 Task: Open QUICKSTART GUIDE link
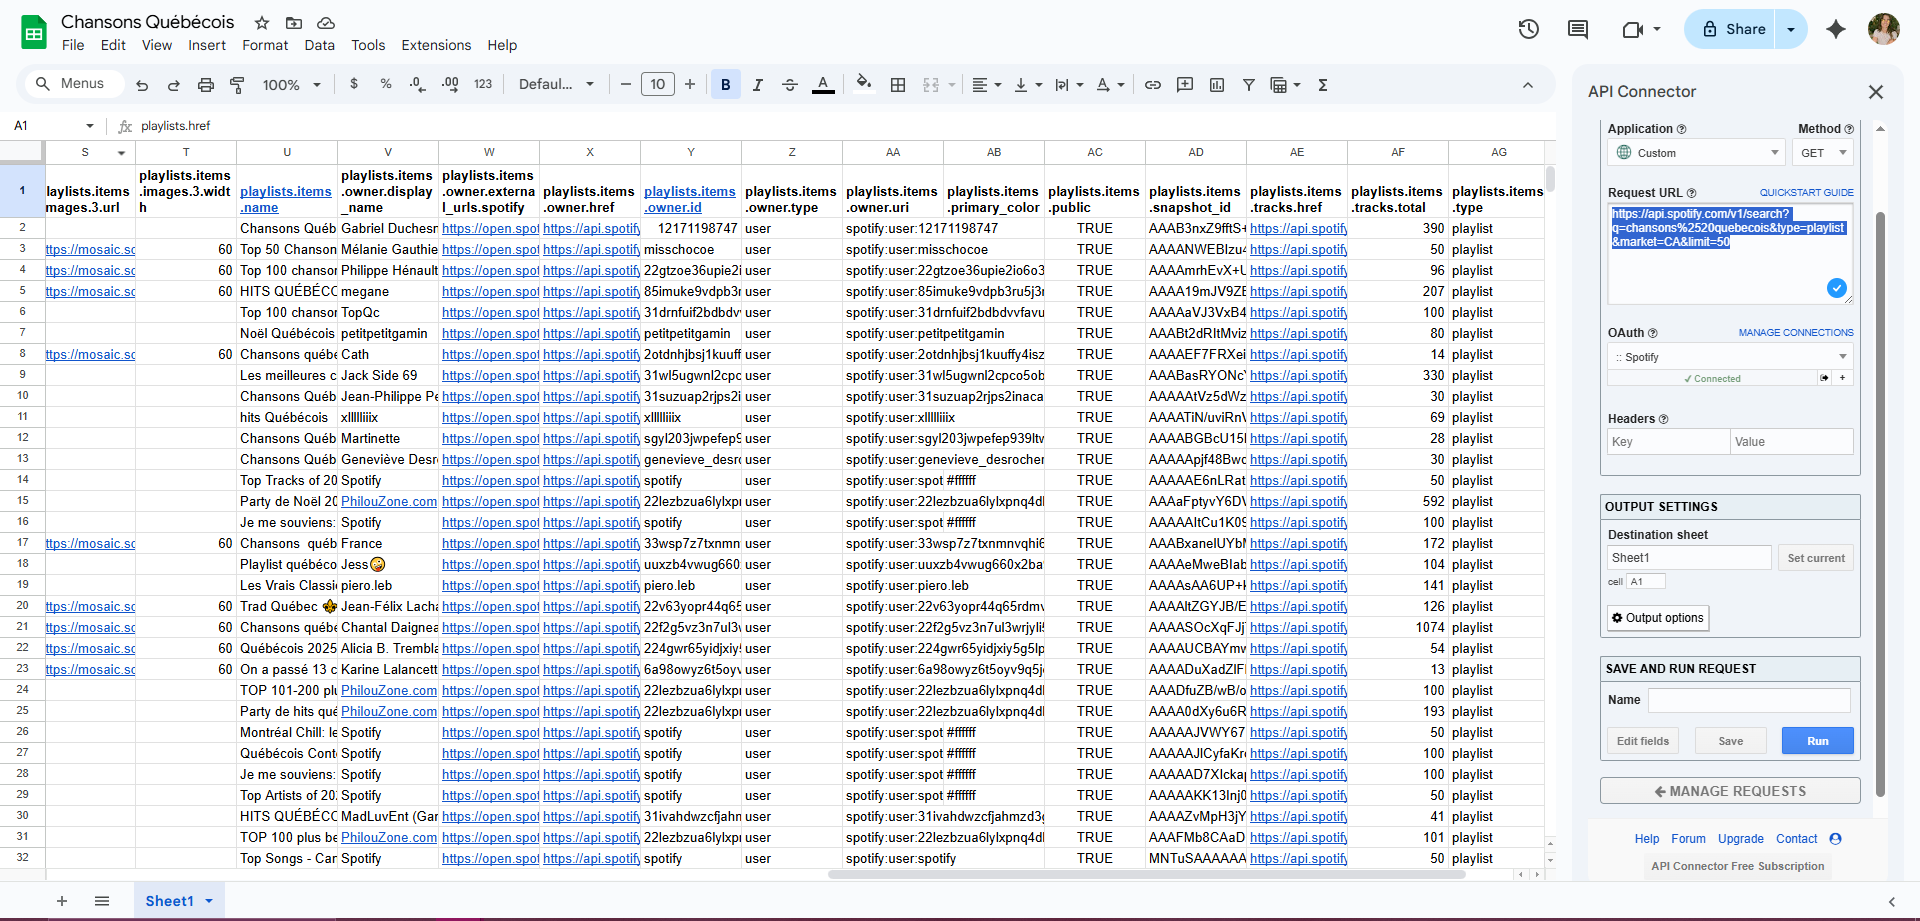coord(1806,193)
